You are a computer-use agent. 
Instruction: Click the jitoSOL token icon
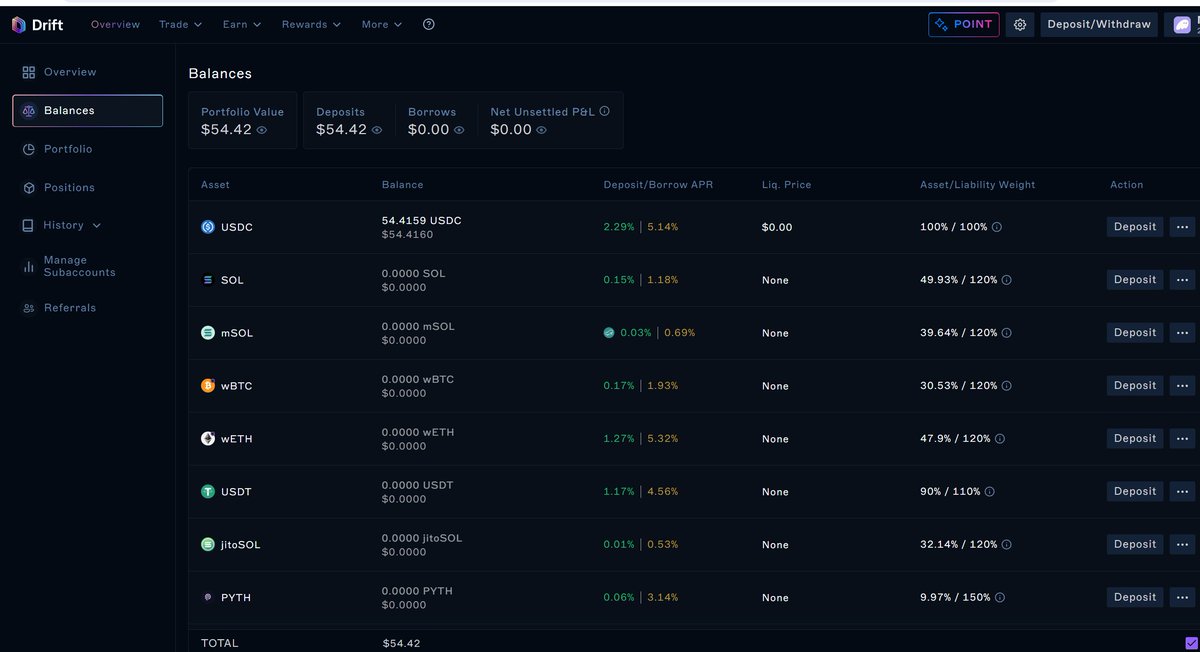tap(208, 545)
